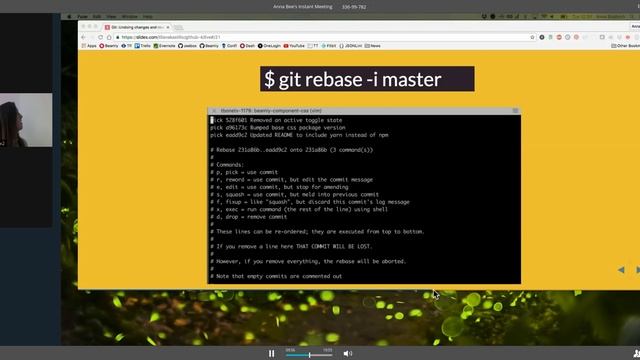Viewport: 640px width, 360px height.
Task: Click the browser home icon
Action: (x=109, y=37)
